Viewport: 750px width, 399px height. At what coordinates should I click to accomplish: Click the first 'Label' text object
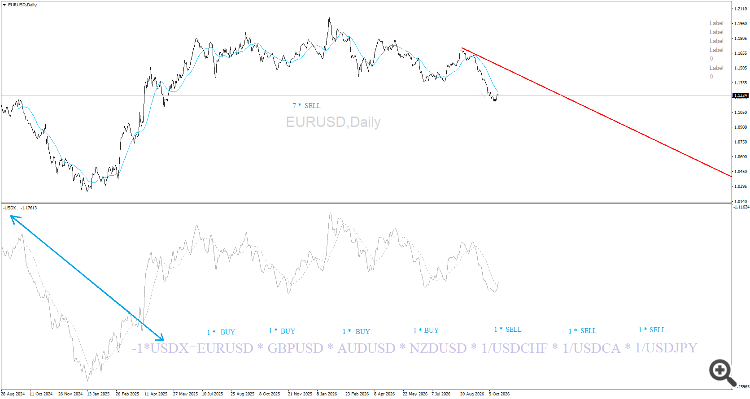pos(716,23)
